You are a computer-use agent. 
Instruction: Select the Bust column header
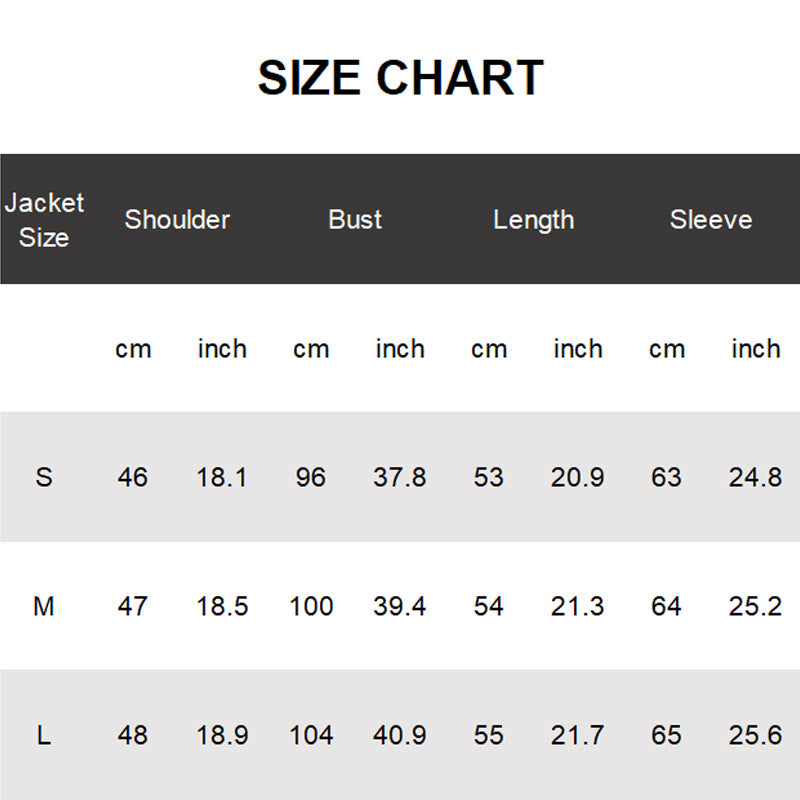pyautogui.click(x=355, y=220)
